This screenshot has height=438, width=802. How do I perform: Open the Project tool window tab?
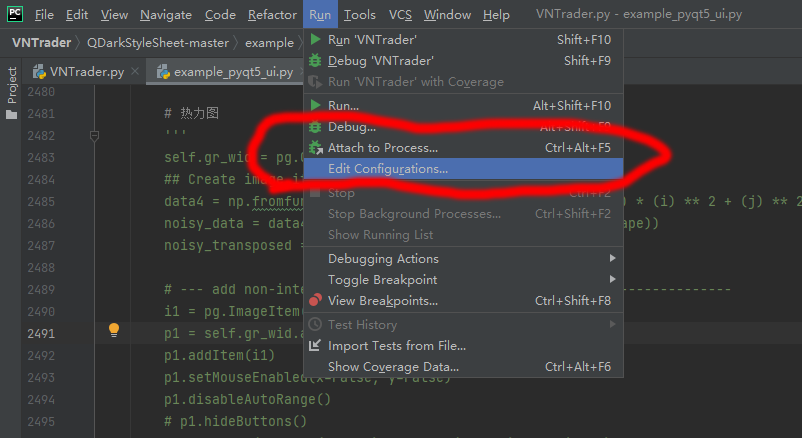pos(12,86)
